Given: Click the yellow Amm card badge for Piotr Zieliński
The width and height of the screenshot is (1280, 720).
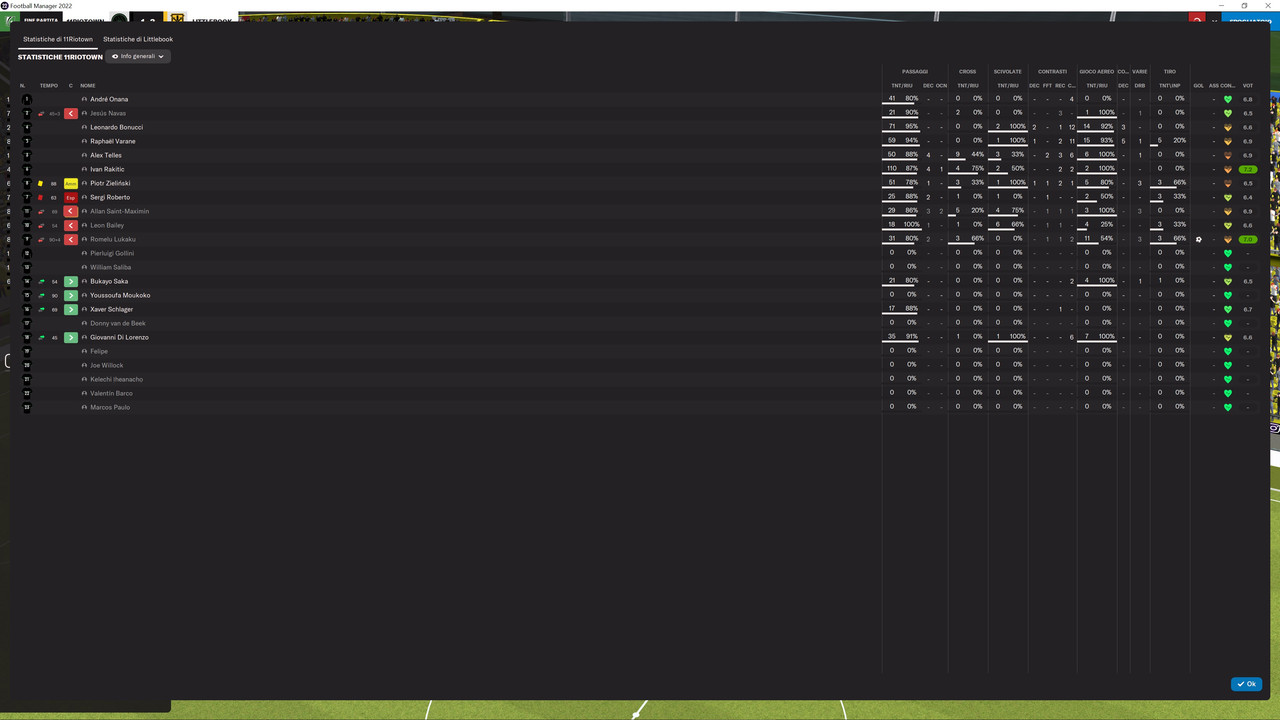Looking at the screenshot, I should [x=71, y=184].
